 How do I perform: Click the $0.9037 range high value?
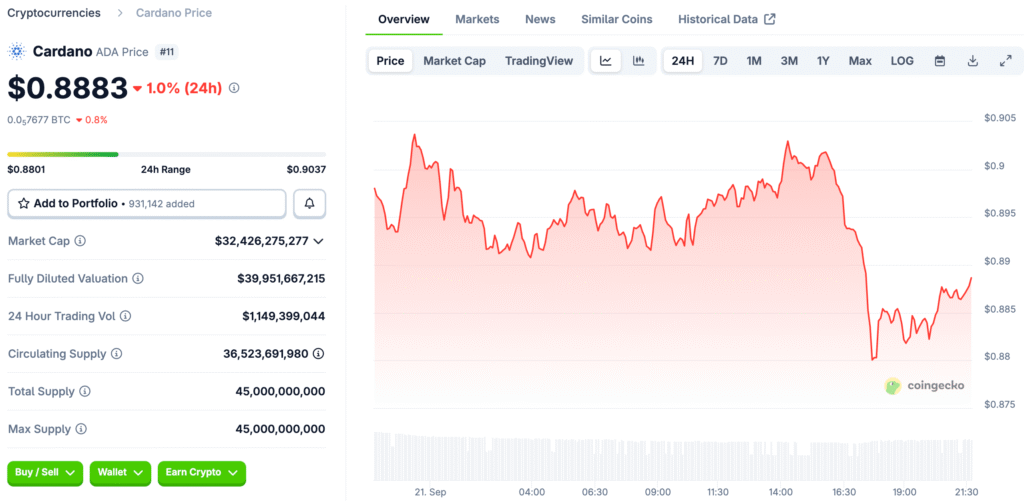(306, 170)
